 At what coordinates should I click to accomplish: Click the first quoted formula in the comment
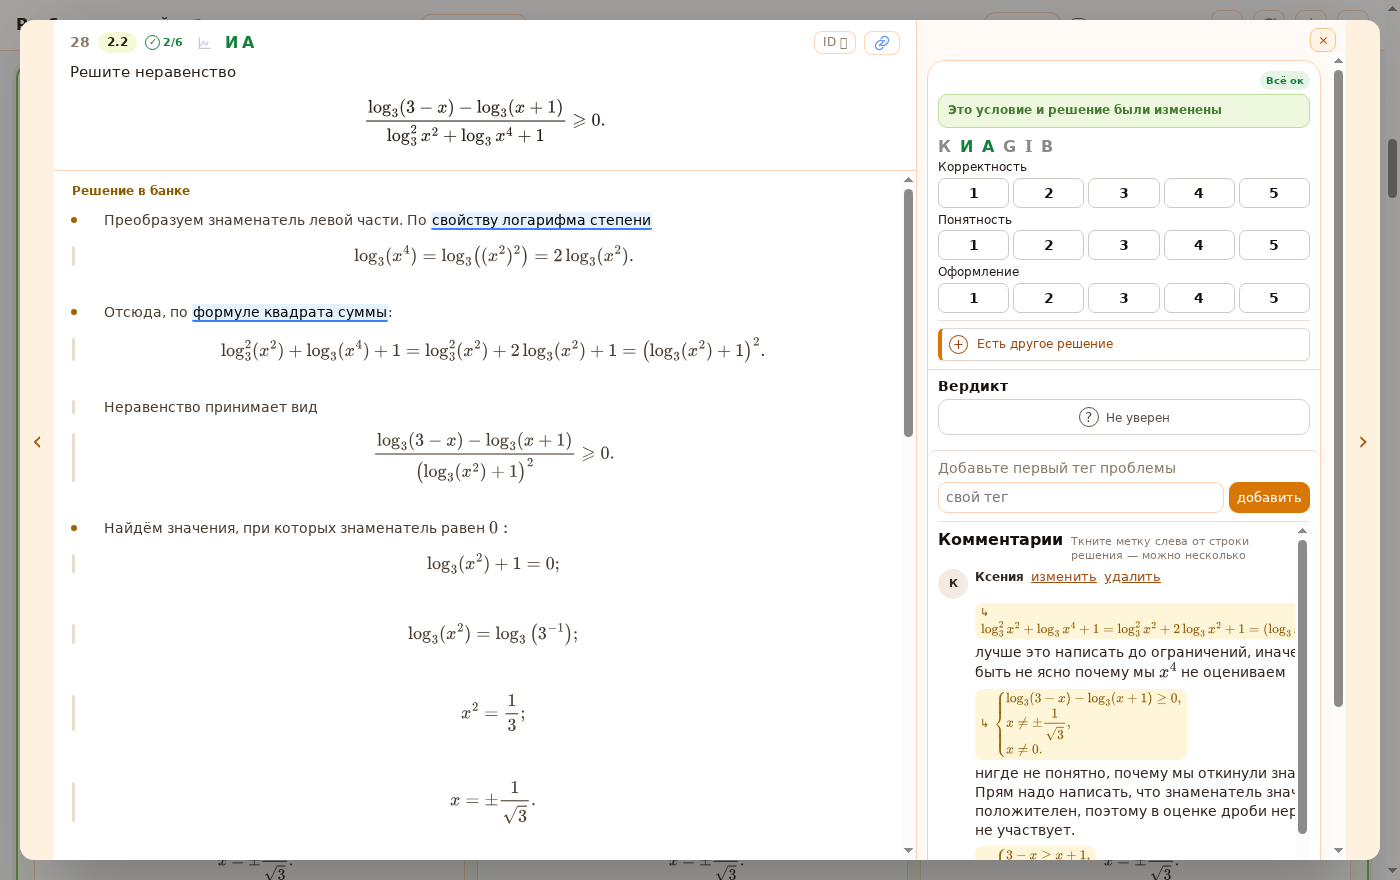coord(1135,621)
